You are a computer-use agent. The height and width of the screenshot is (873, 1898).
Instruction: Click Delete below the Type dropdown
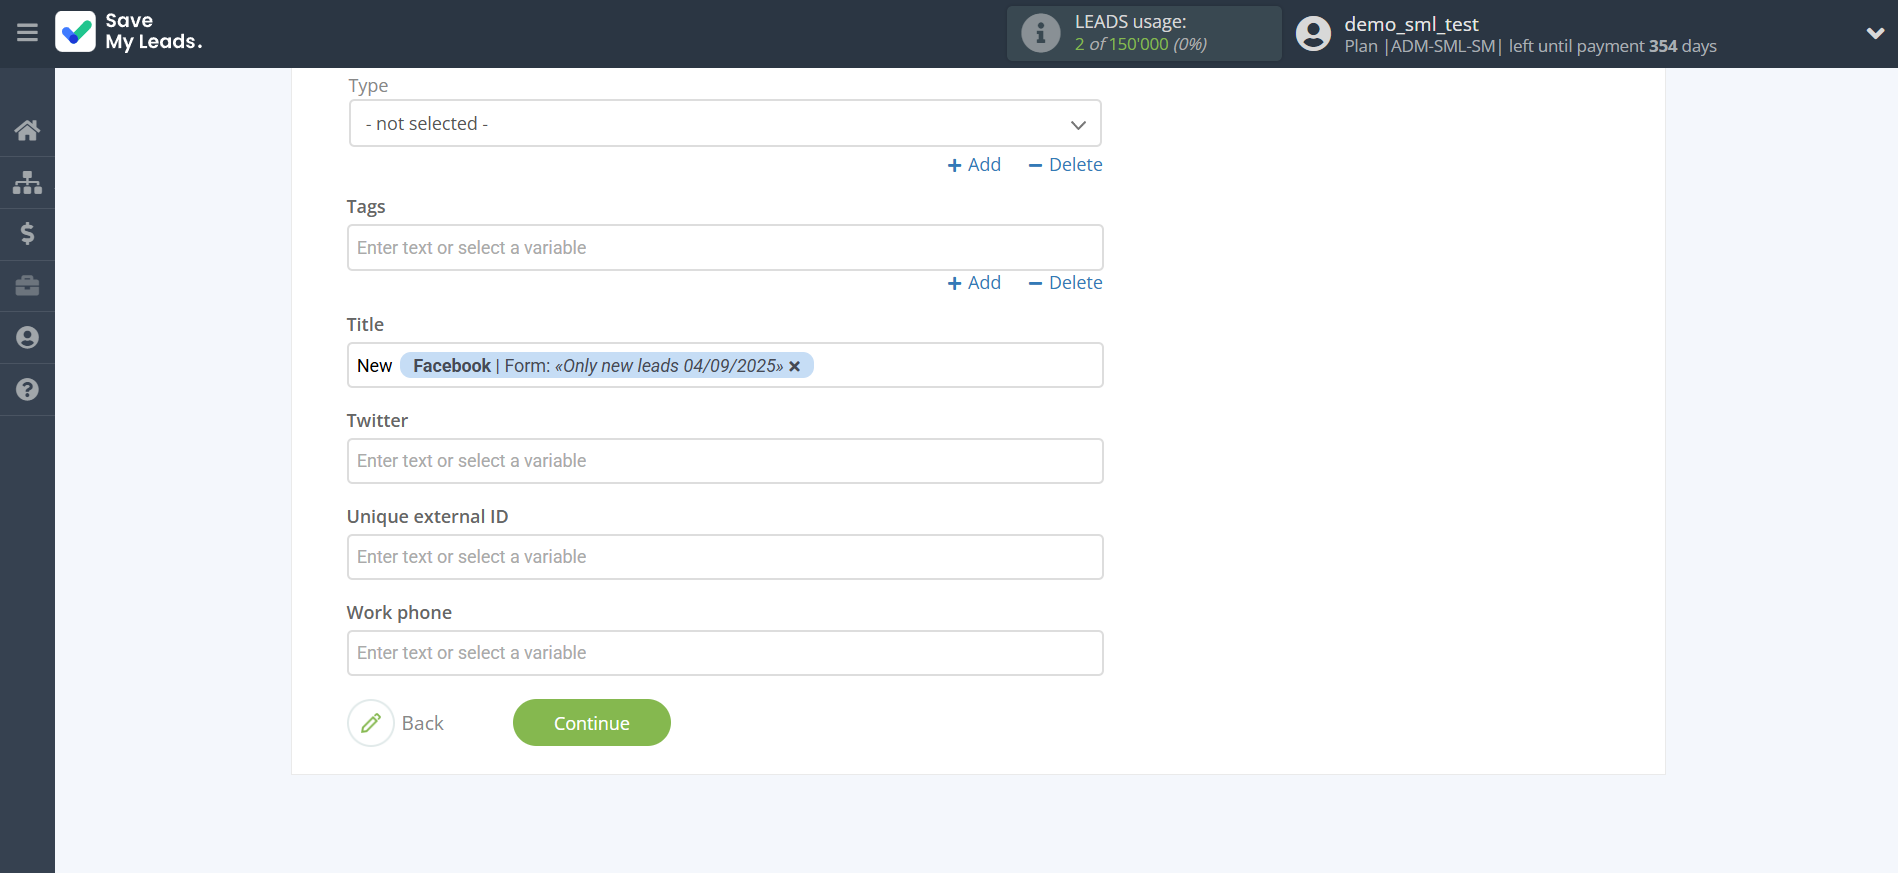click(x=1065, y=165)
